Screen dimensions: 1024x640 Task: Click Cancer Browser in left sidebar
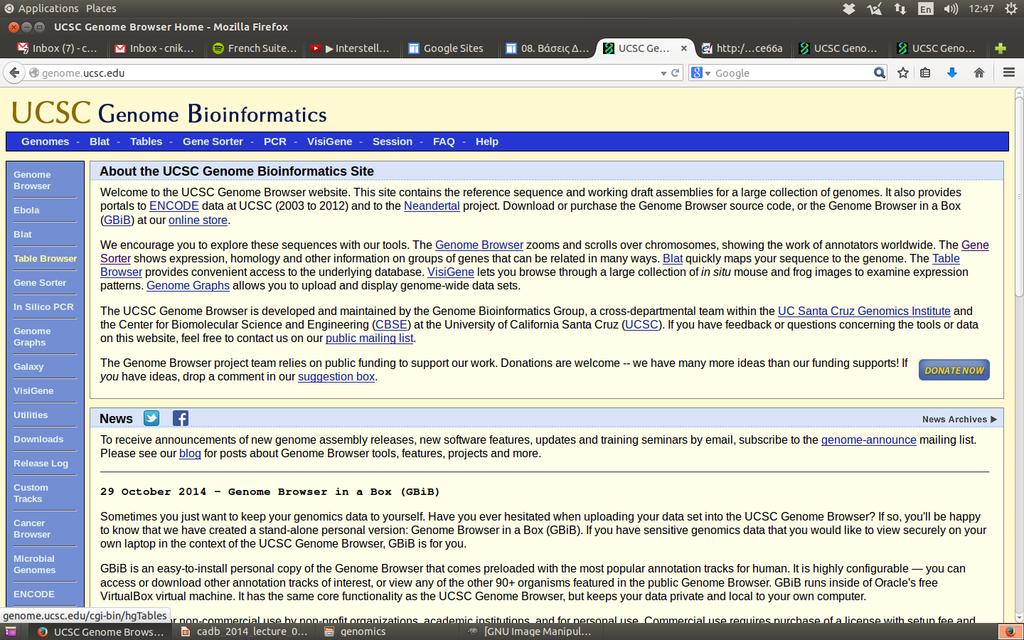(x=32, y=528)
